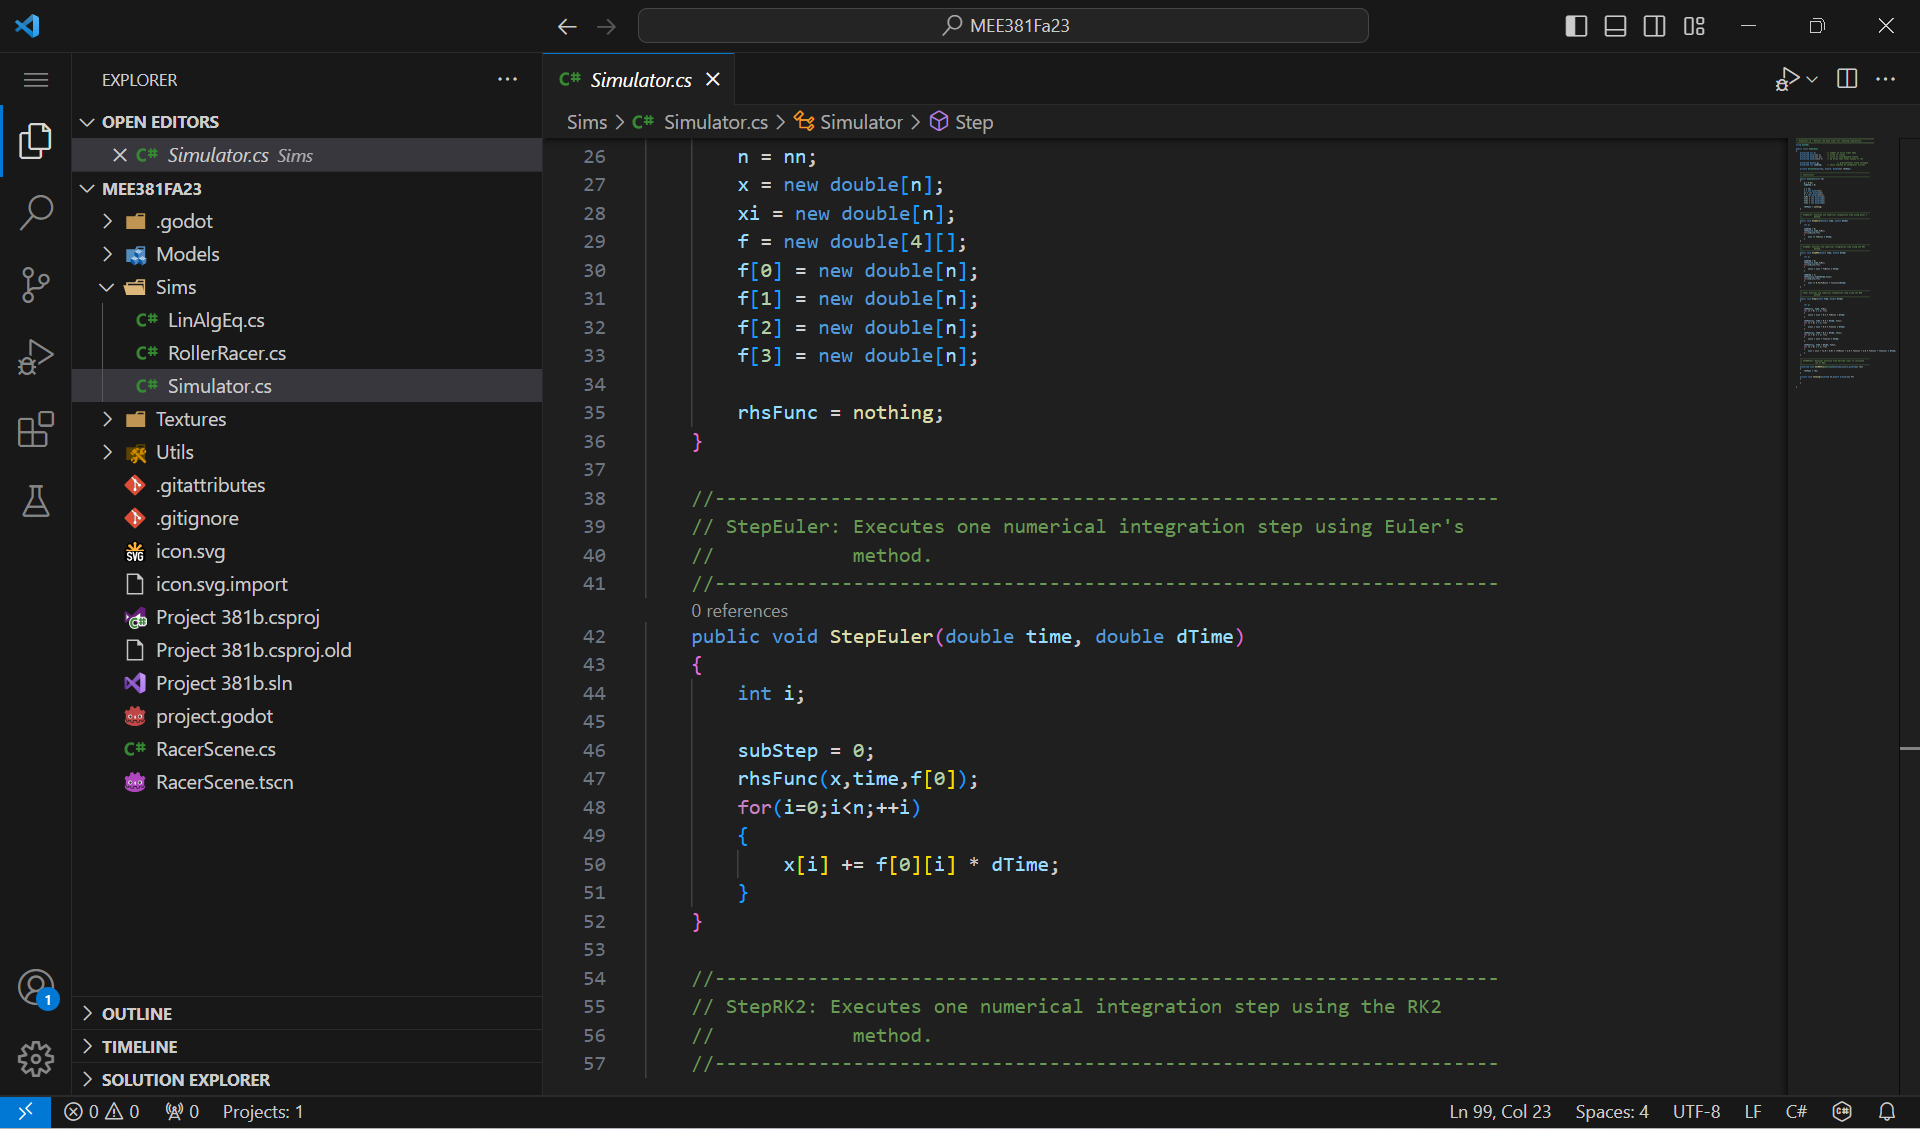Toggle the Primary Side Bar visibility

[1575, 26]
